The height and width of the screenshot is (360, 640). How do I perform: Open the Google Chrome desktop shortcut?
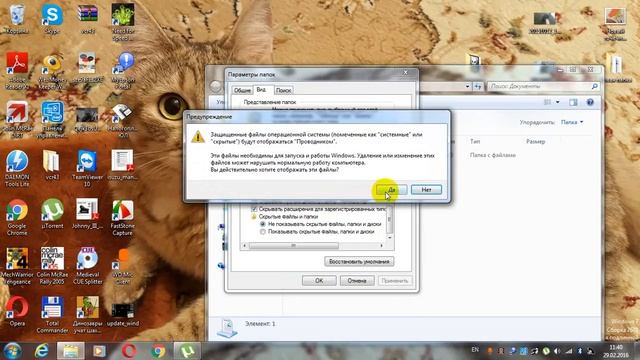coord(17,217)
